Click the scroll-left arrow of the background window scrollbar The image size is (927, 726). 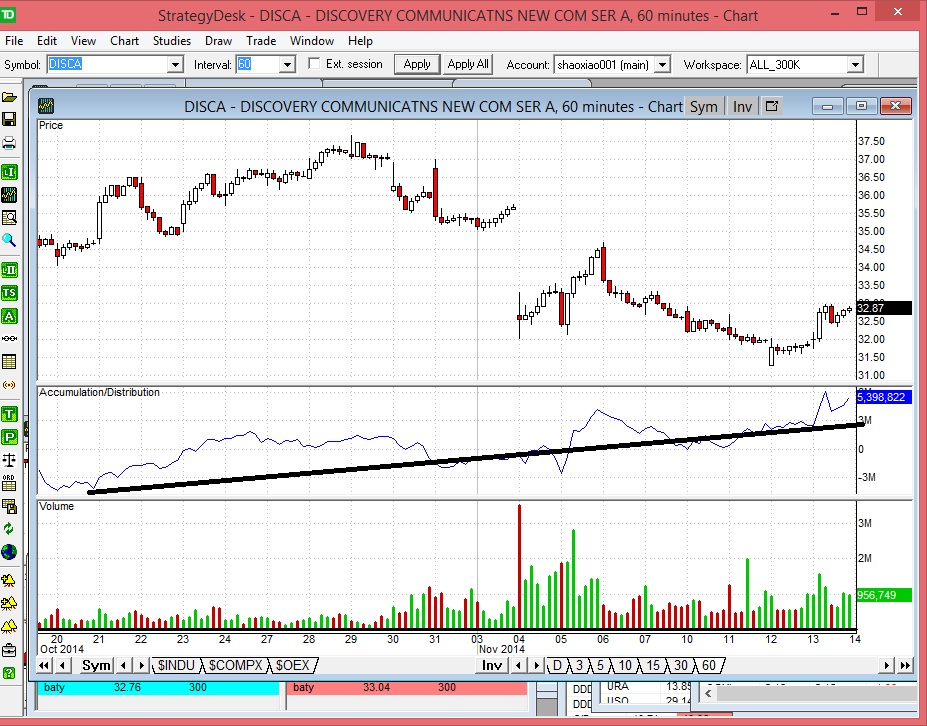(708, 693)
